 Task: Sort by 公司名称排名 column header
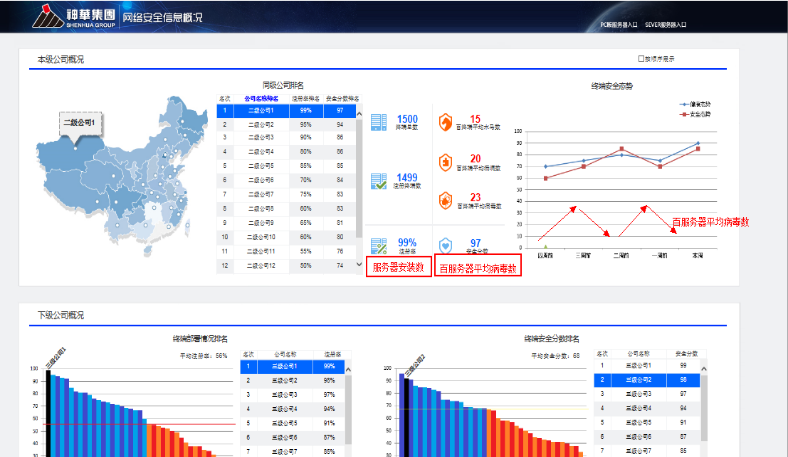pos(261,99)
